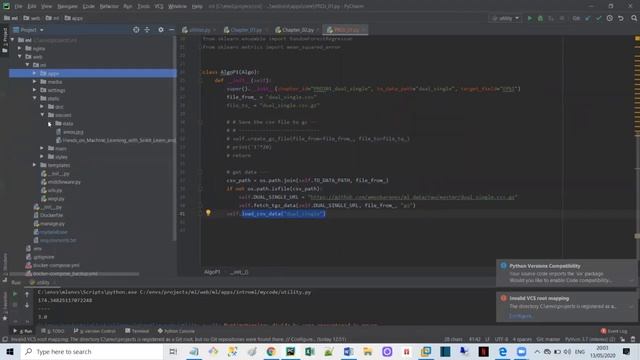Open the run configuration dropdown labeled utility
Image resolution: width=640 pixels, height=360 pixels.
[x=505, y=18]
